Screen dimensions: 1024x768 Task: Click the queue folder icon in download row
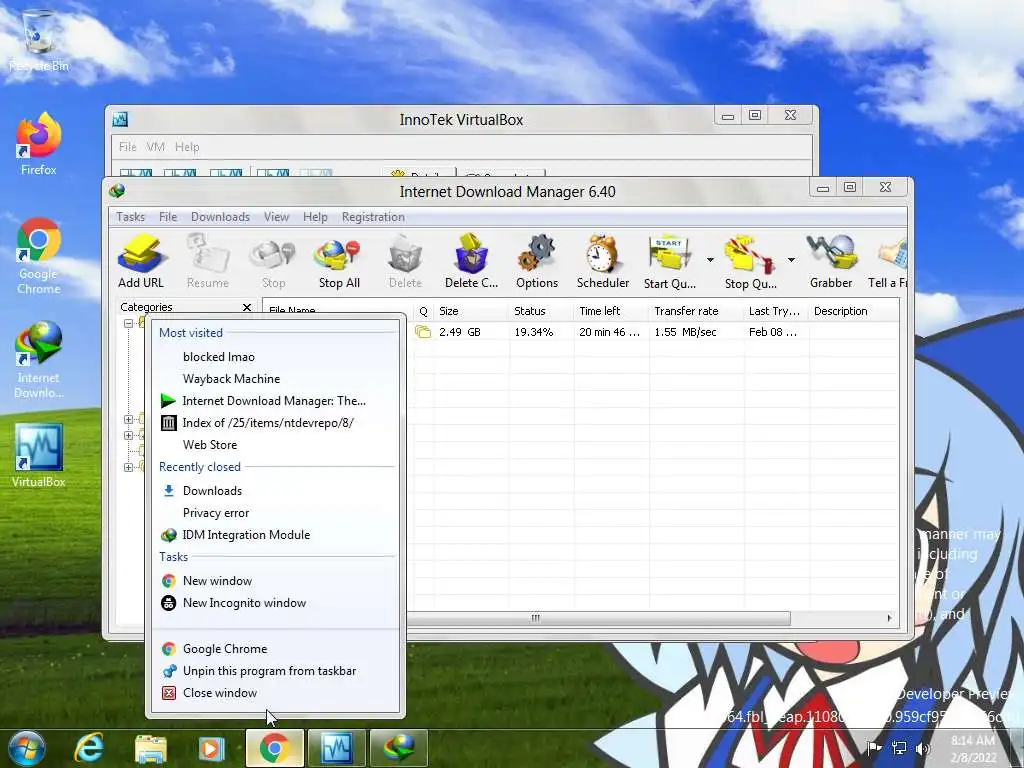point(423,332)
